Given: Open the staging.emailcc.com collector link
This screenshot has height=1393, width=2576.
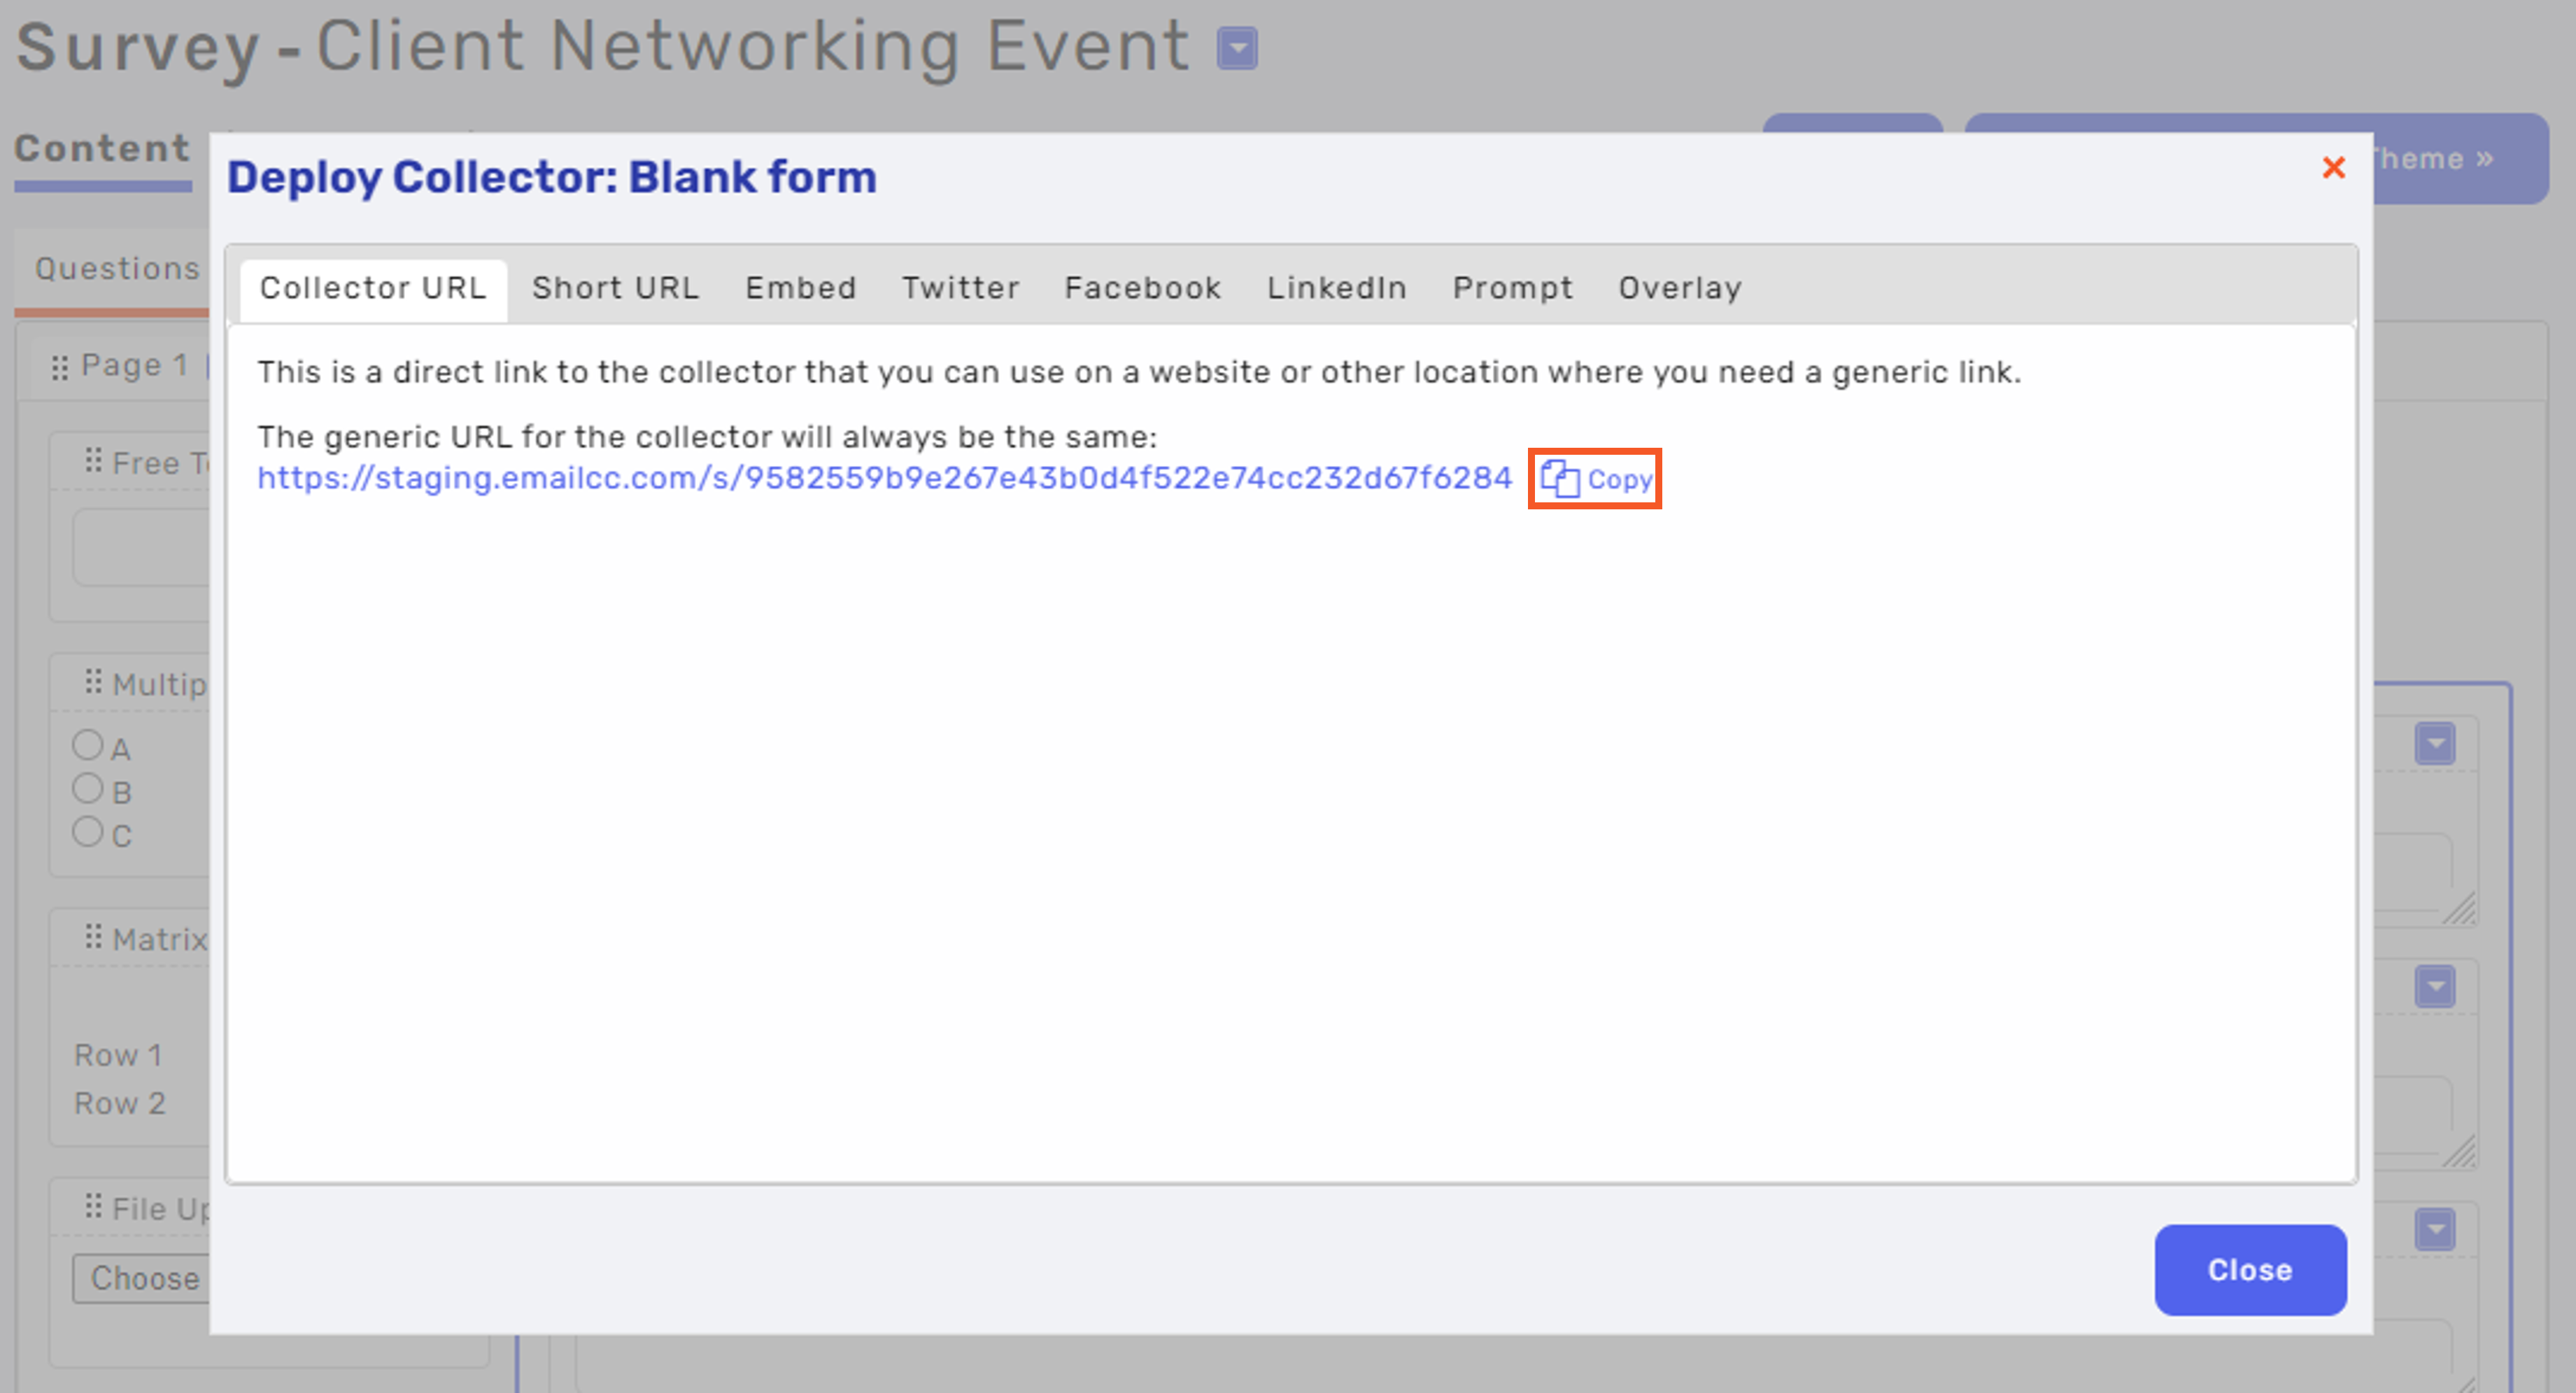Looking at the screenshot, I should [x=884, y=478].
